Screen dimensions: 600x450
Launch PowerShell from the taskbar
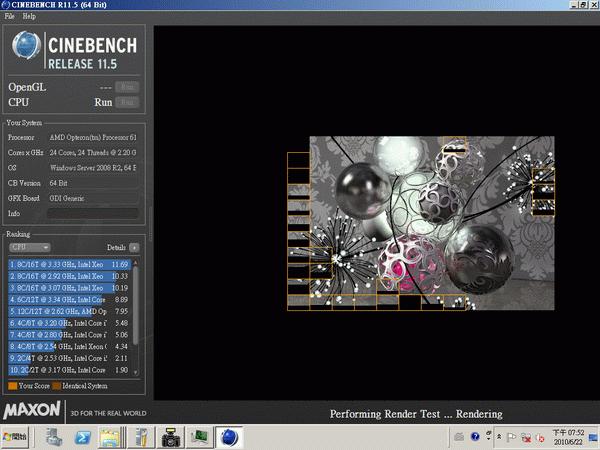coord(82,437)
